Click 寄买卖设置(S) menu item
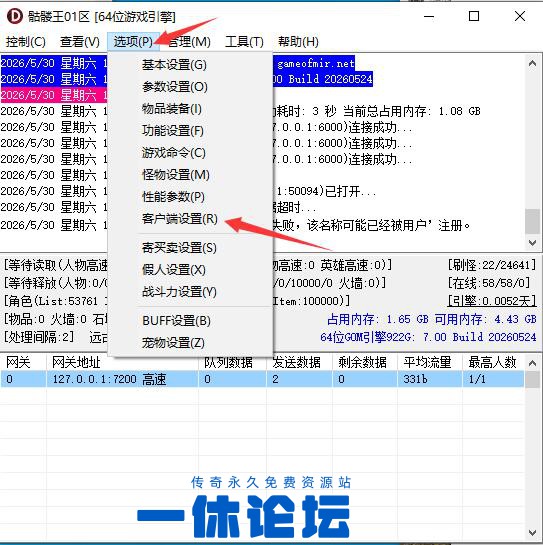This screenshot has width=543, height=545. [x=190, y=248]
